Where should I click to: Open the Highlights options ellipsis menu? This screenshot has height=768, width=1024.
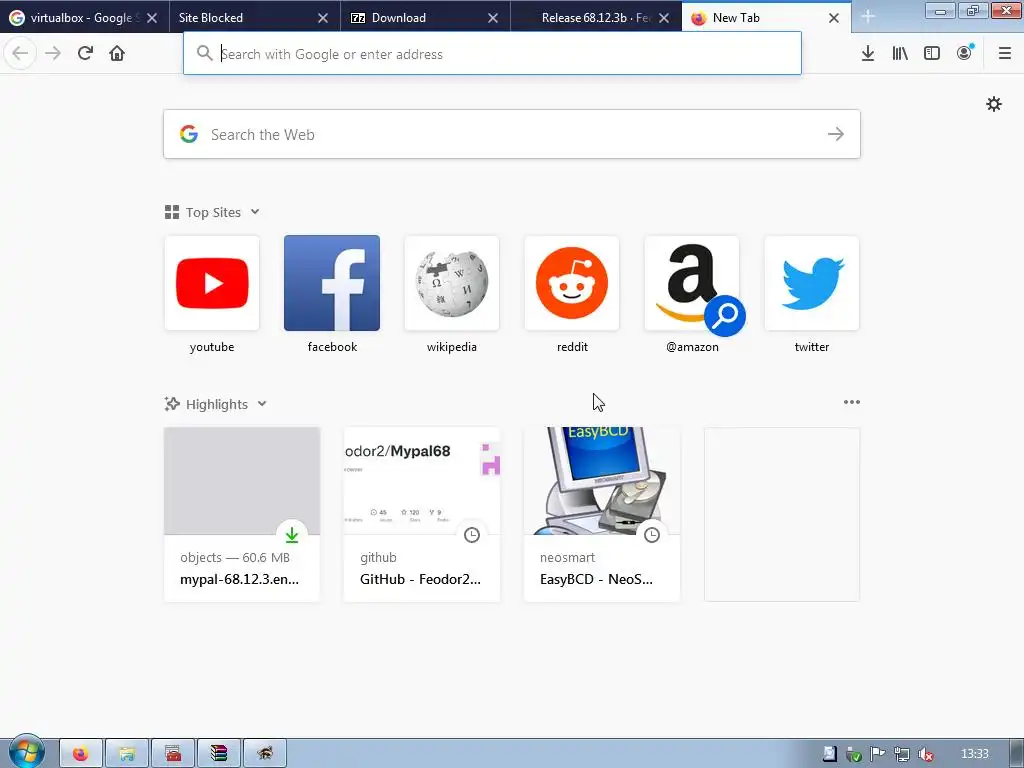click(x=852, y=402)
